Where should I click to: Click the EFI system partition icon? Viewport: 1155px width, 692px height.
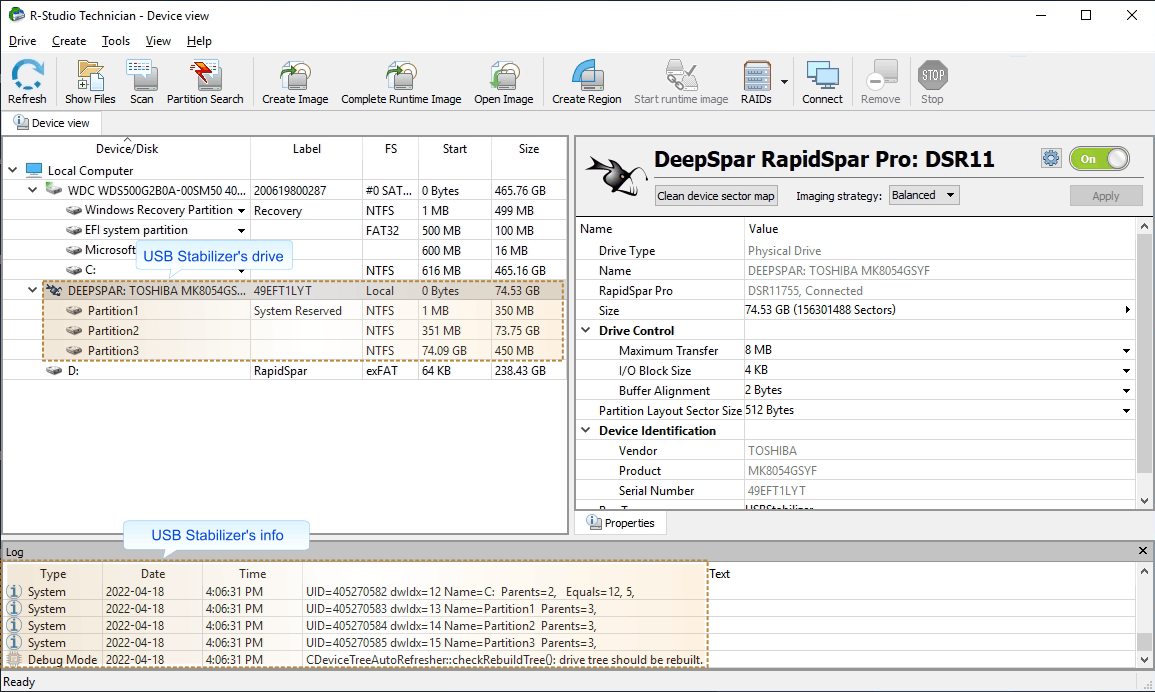[x=74, y=230]
